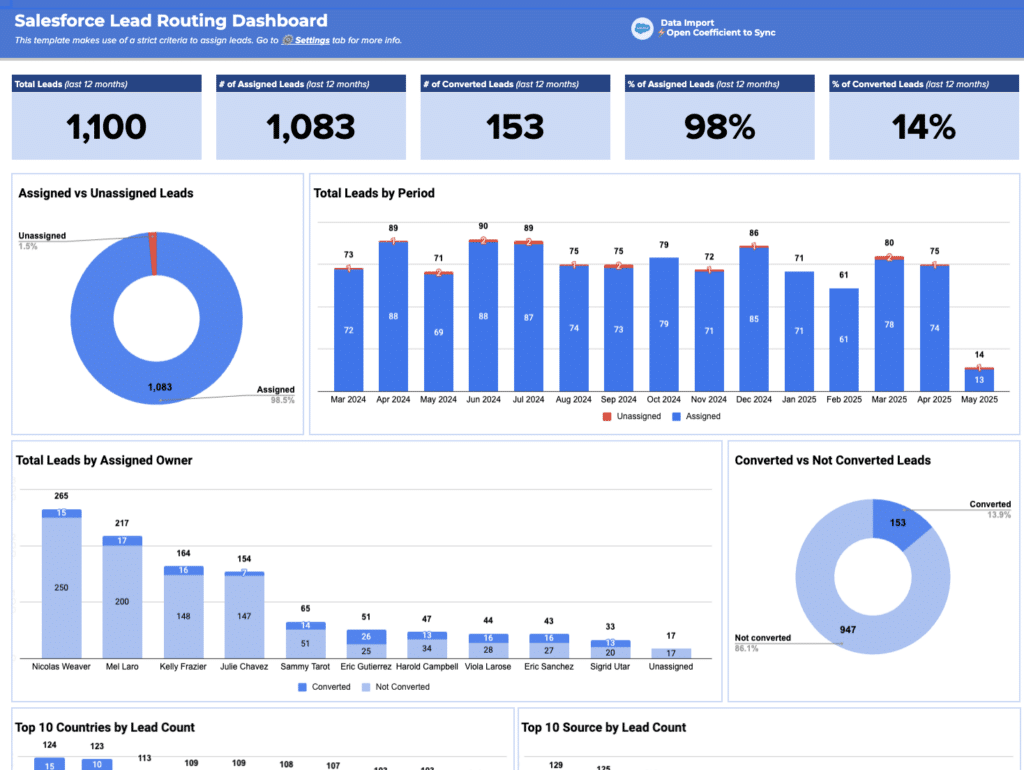Click the red Unassigned slice of donut
Viewport: 1024px width, 770px height.
[x=153, y=253]
